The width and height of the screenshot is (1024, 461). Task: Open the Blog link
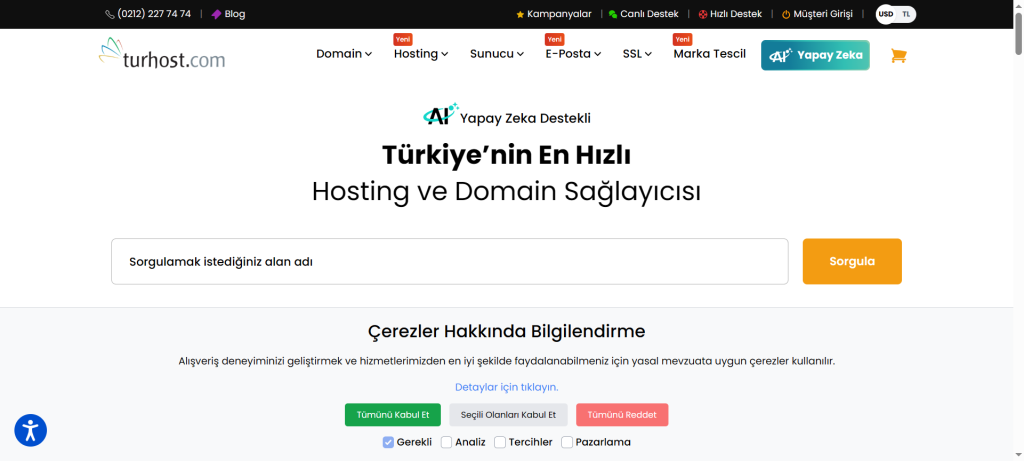pyautogui.click(x=229, y=14)
